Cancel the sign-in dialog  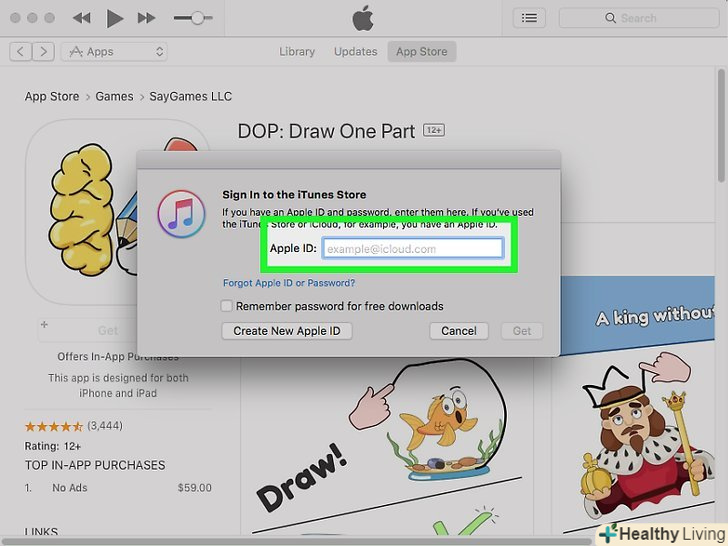coord(459,331)
